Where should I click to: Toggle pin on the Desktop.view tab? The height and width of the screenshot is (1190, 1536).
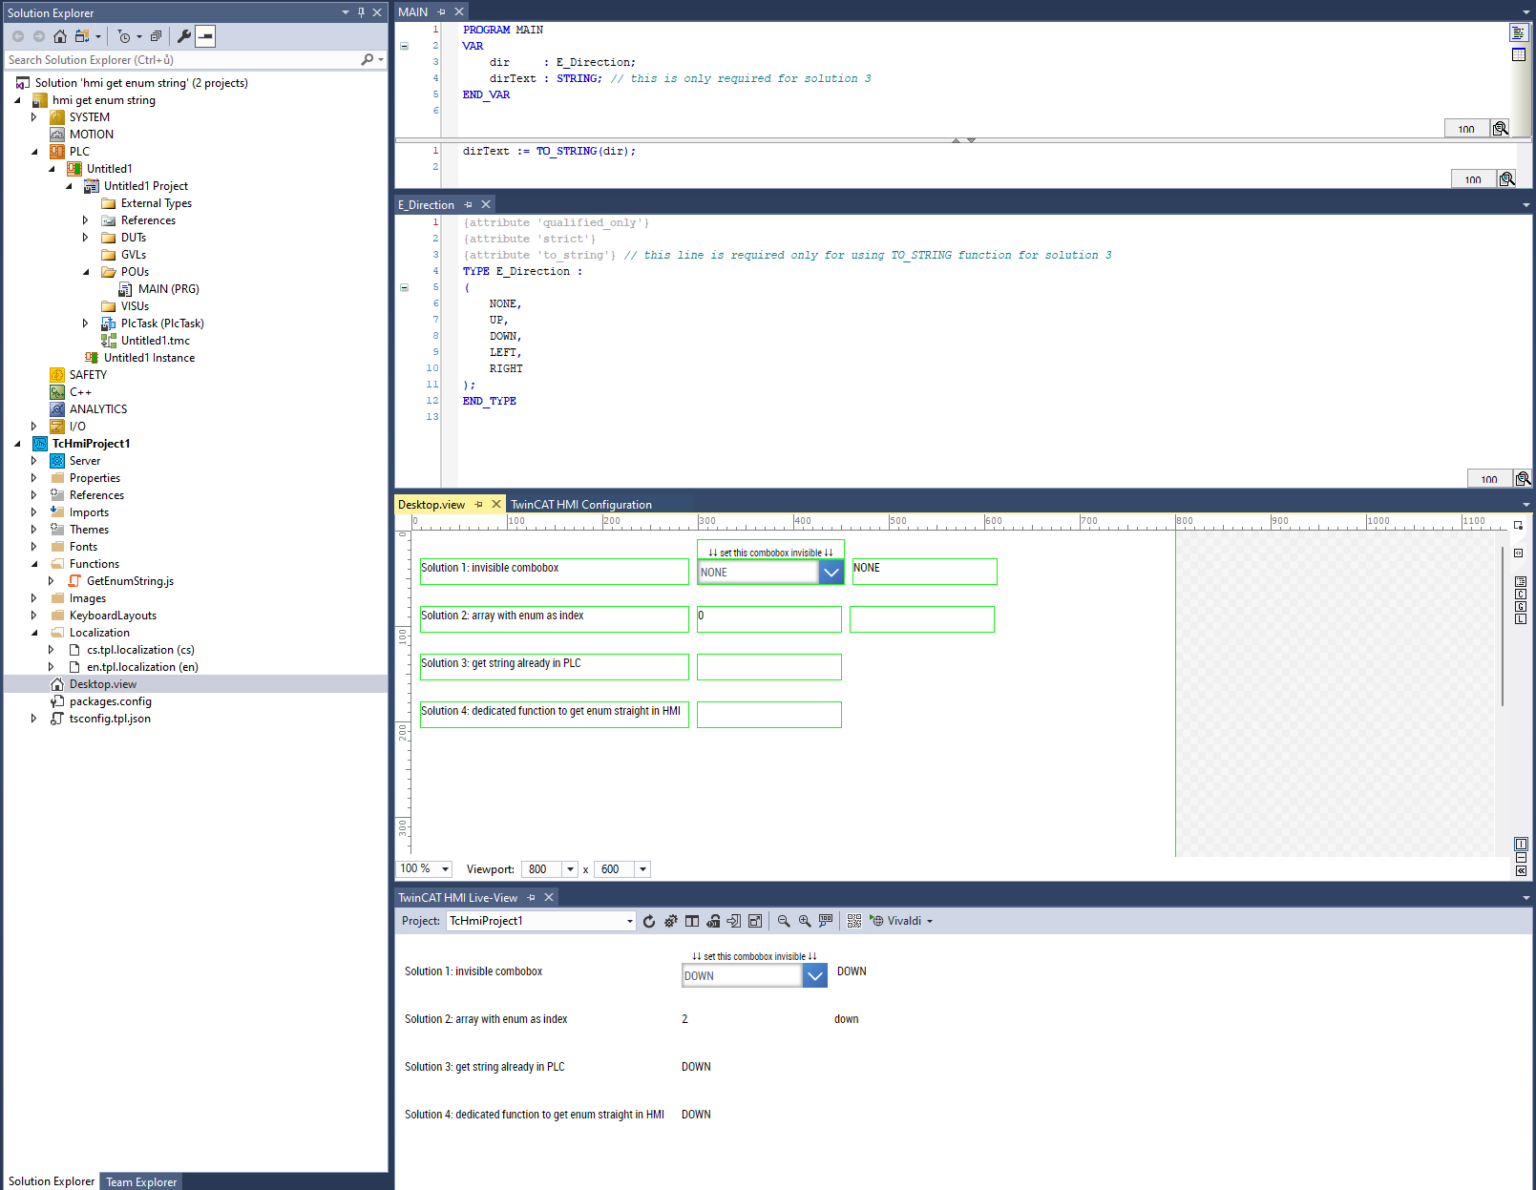point(479,505)
